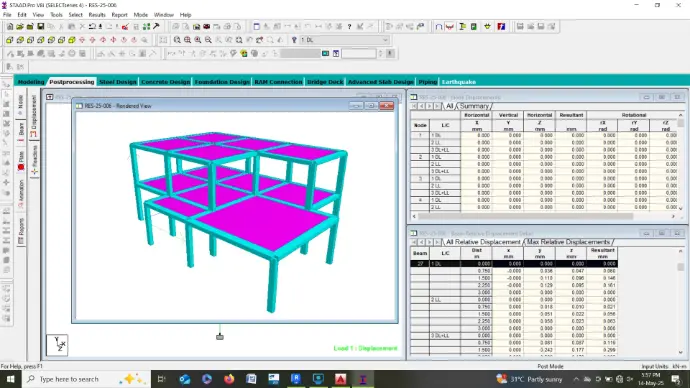The width and height of the screenshot is (690, 388).
Task: Open the Beam results page icon
Action: (21, 132)
